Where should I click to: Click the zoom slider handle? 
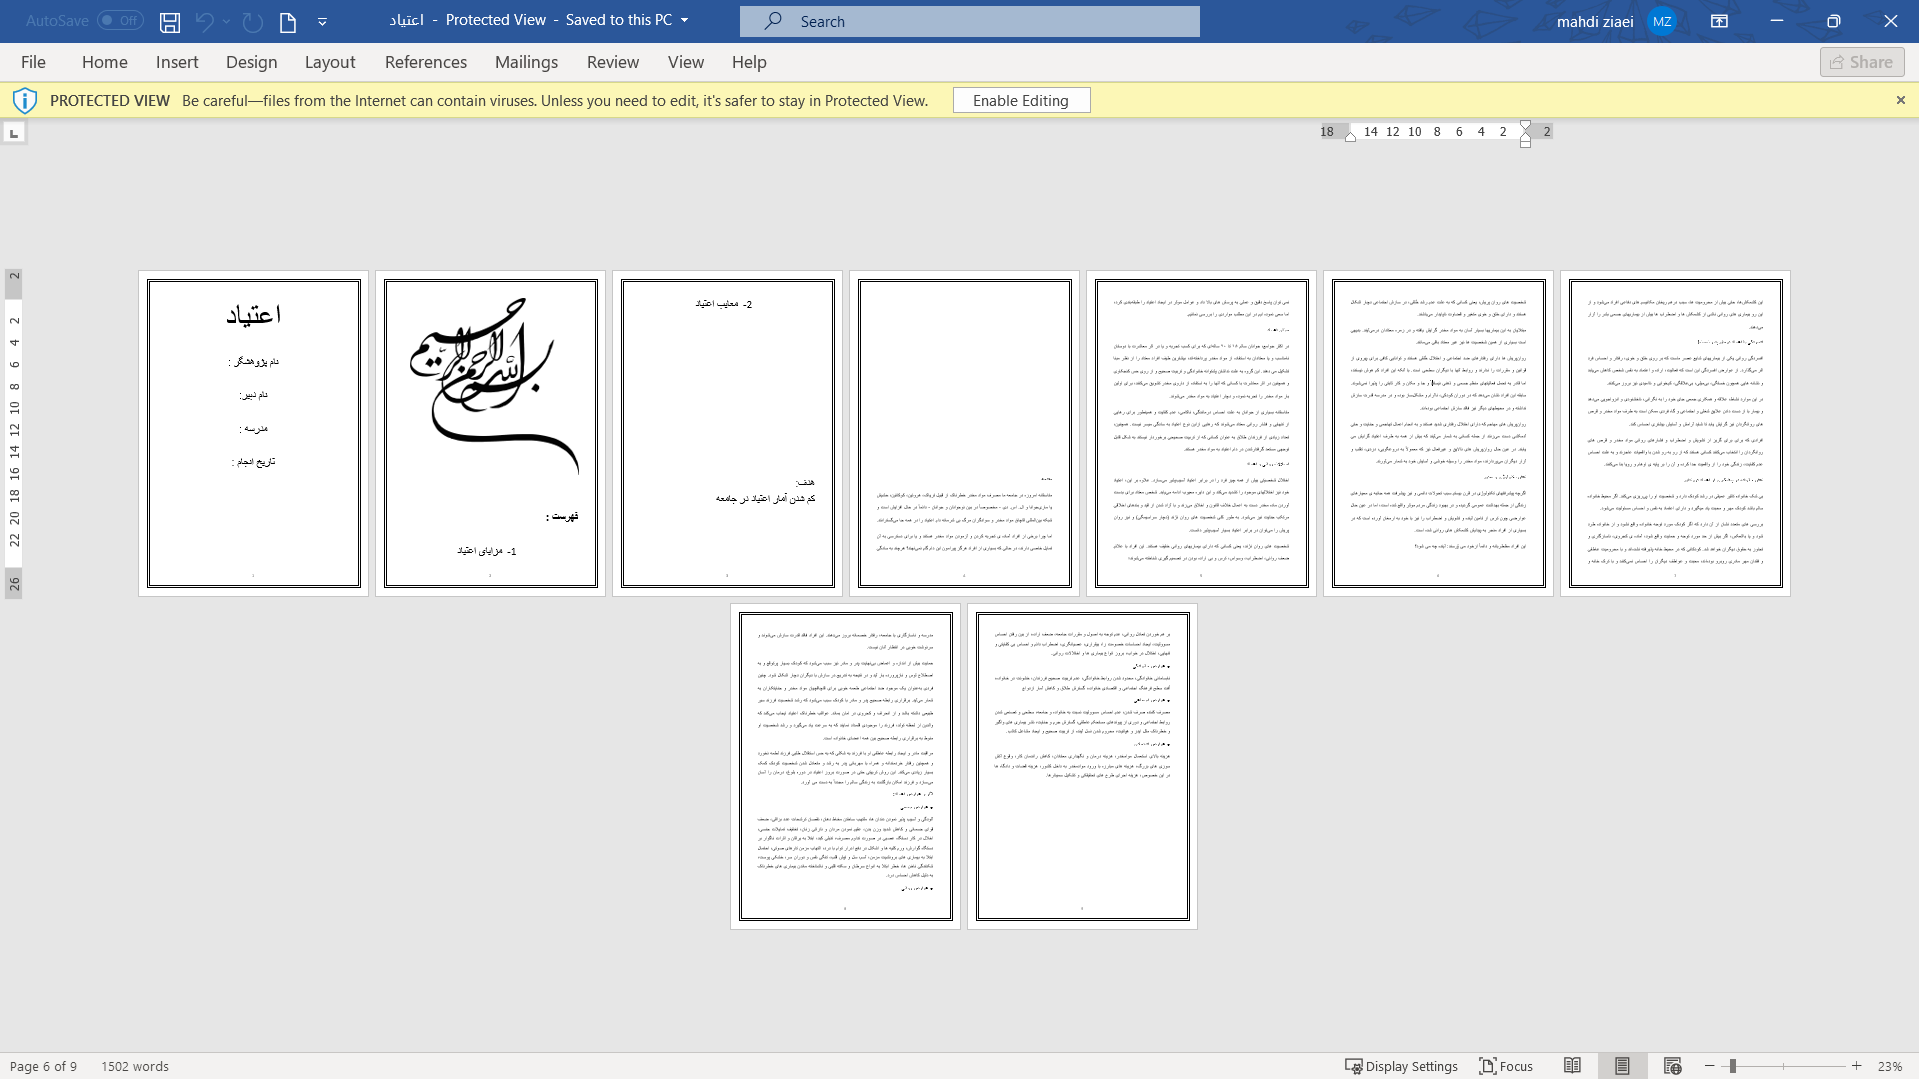point(1733,1066)
